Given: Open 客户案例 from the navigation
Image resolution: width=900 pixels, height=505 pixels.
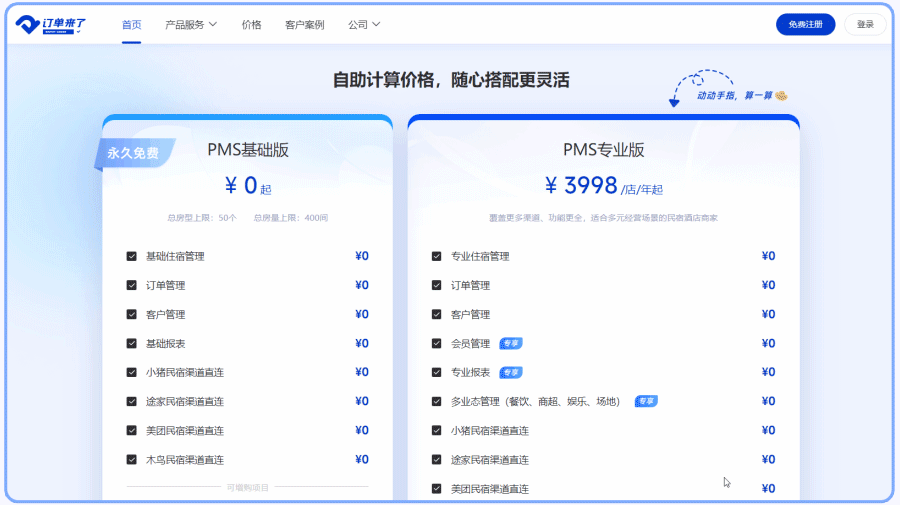Looking at the screenshot, I should pyautogui.click(x=305, y=25).
